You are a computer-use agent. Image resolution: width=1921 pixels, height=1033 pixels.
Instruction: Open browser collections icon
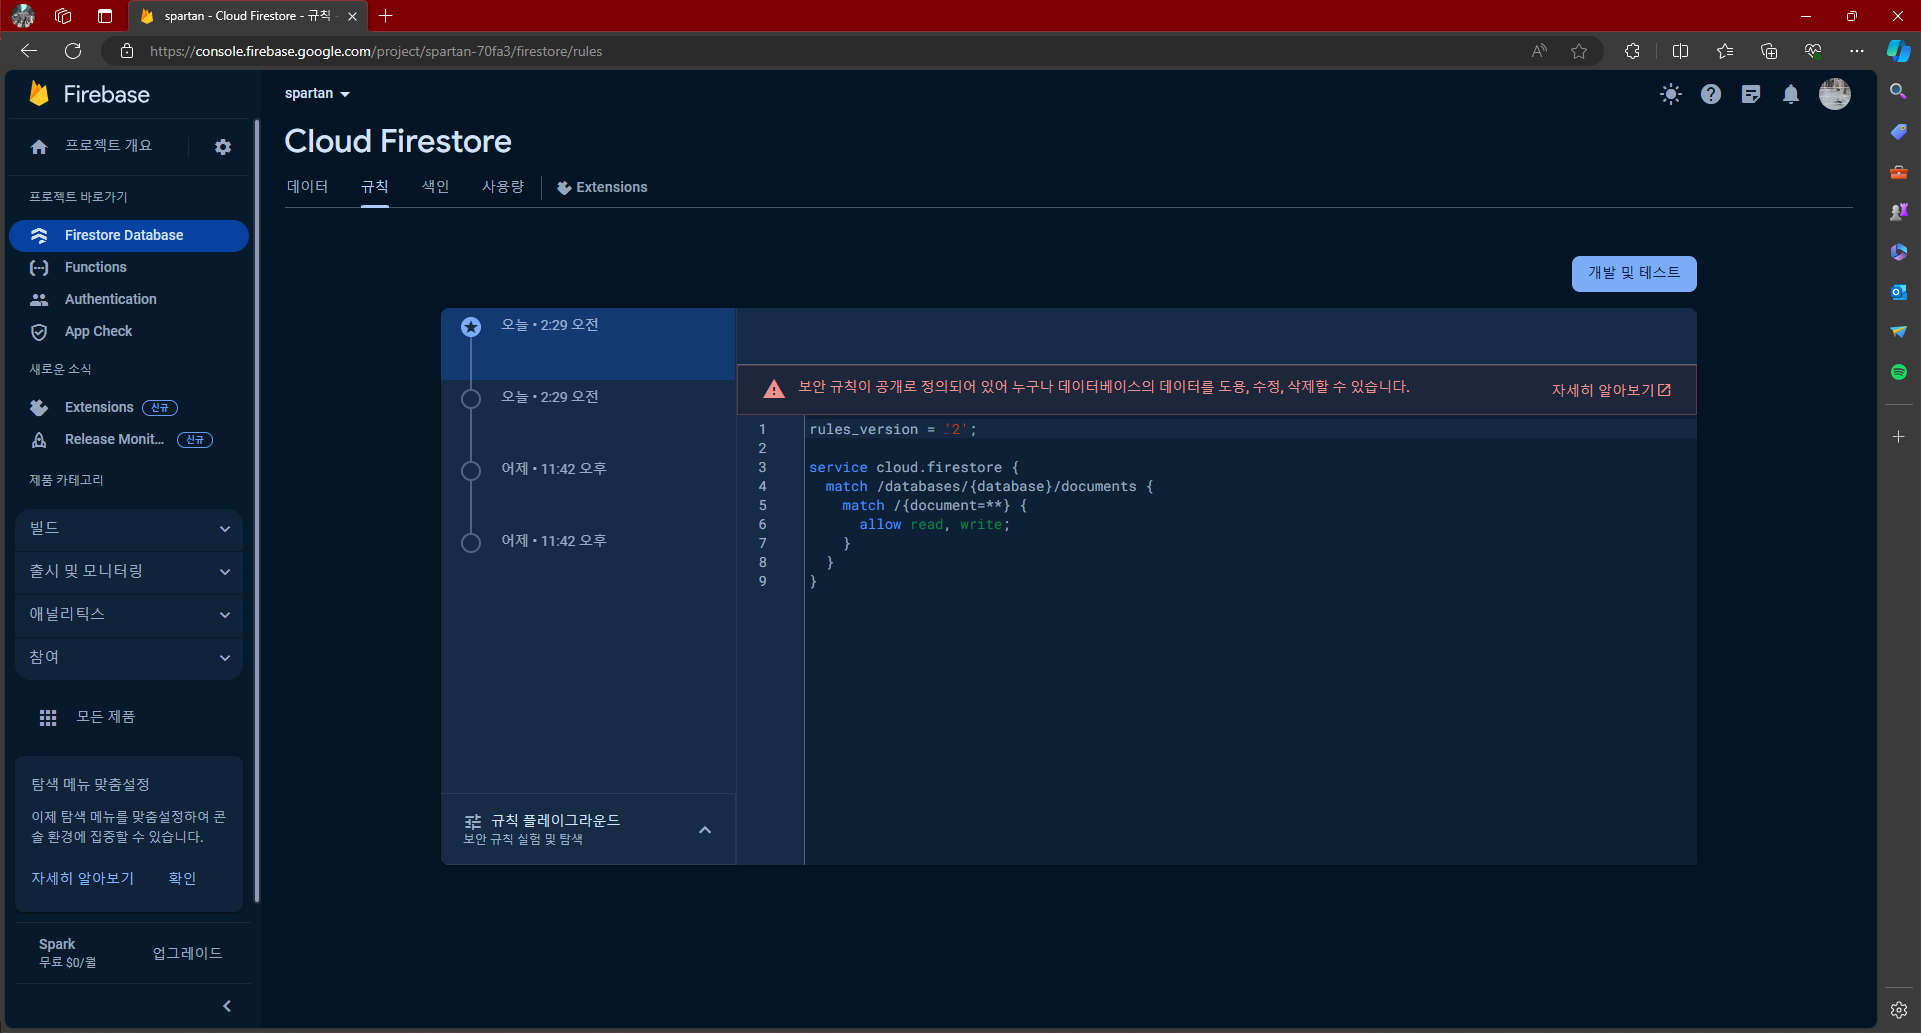click(1769, 51)
